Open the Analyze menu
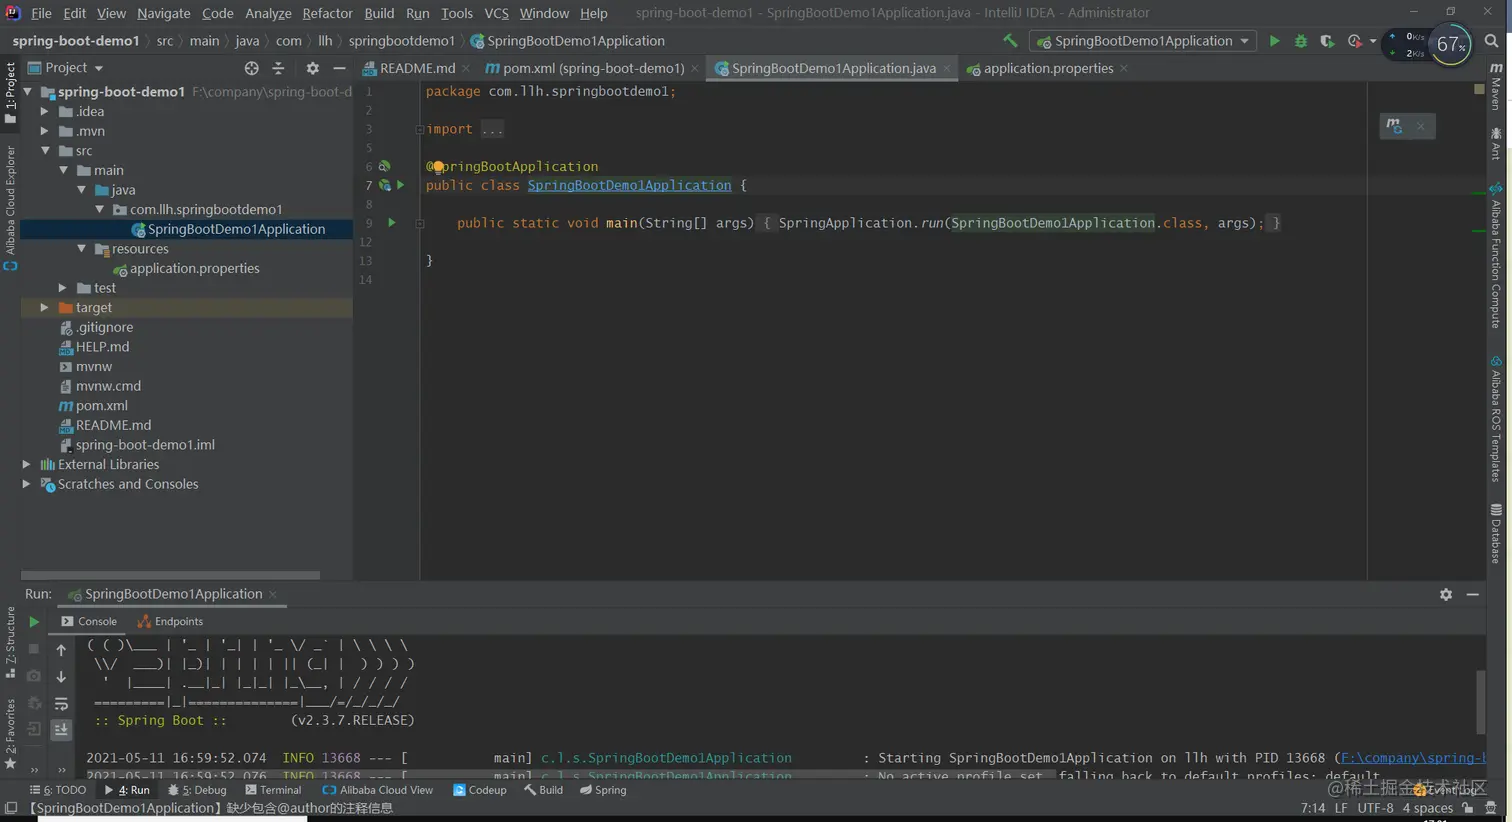This screenshot has width=1512, height=822. point(268,13)
